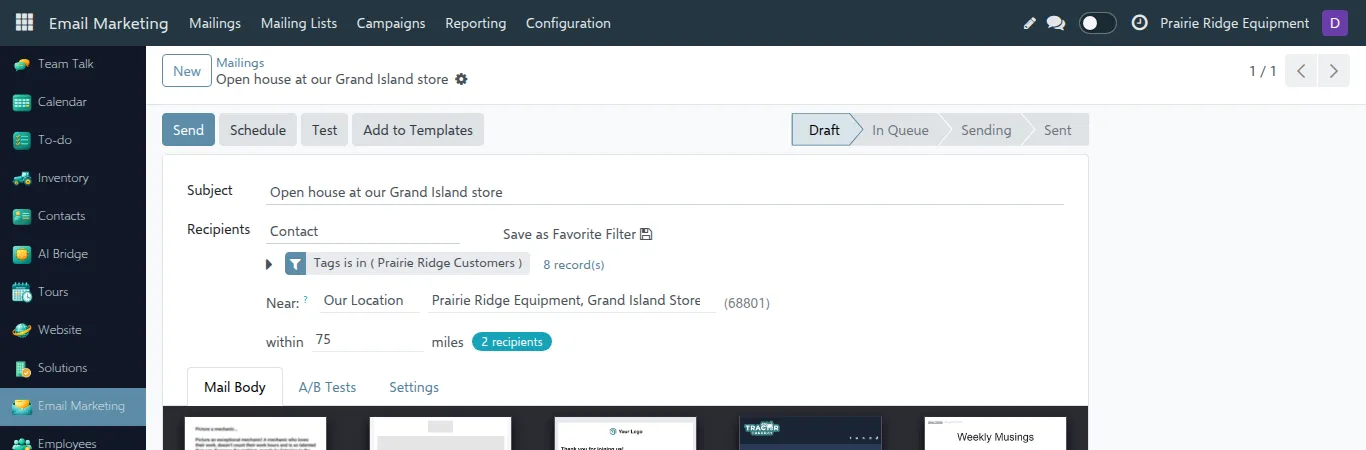Click the 2 recipients badge
This screenshot has height=450, width=1366.
[x=512, y=342]
